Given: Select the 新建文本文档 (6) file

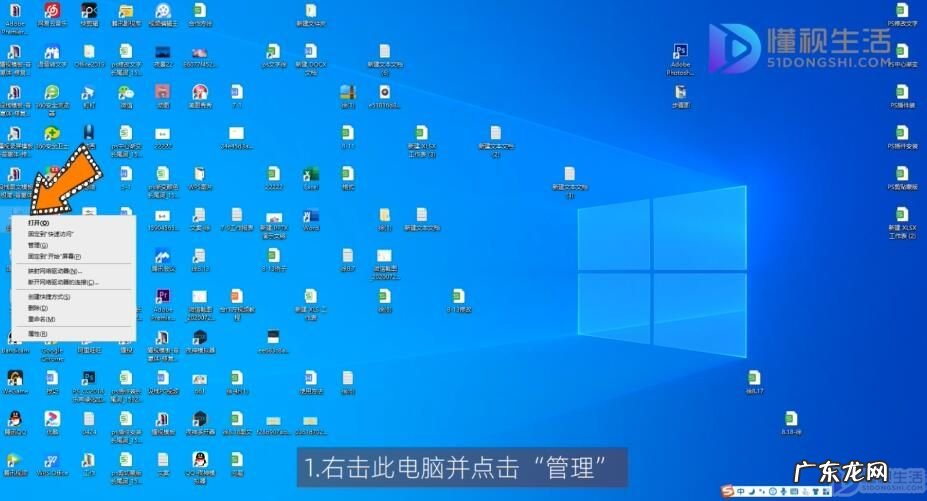Looking at the screenshot, I should (x=384, y=51).
